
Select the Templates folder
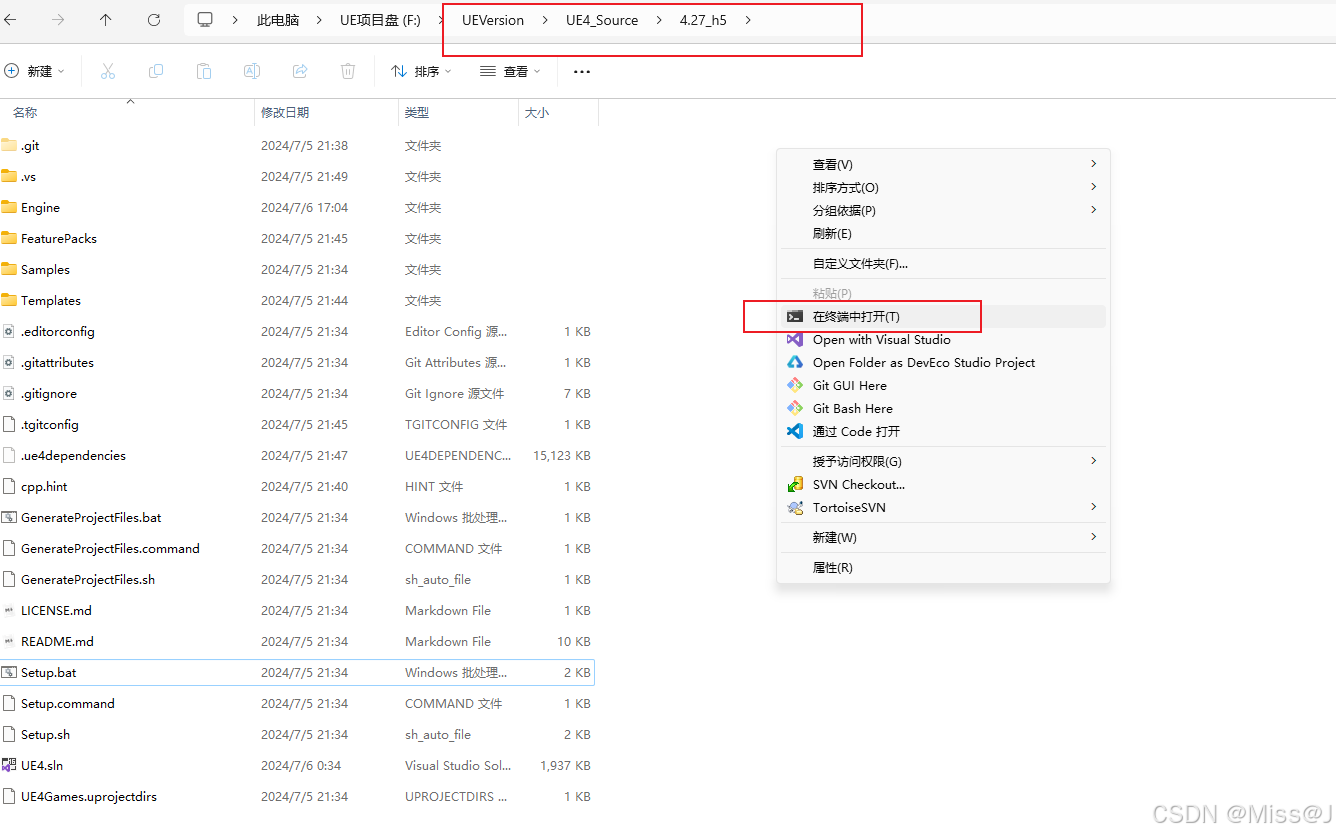pyautogui.click(x=297, y=300)
